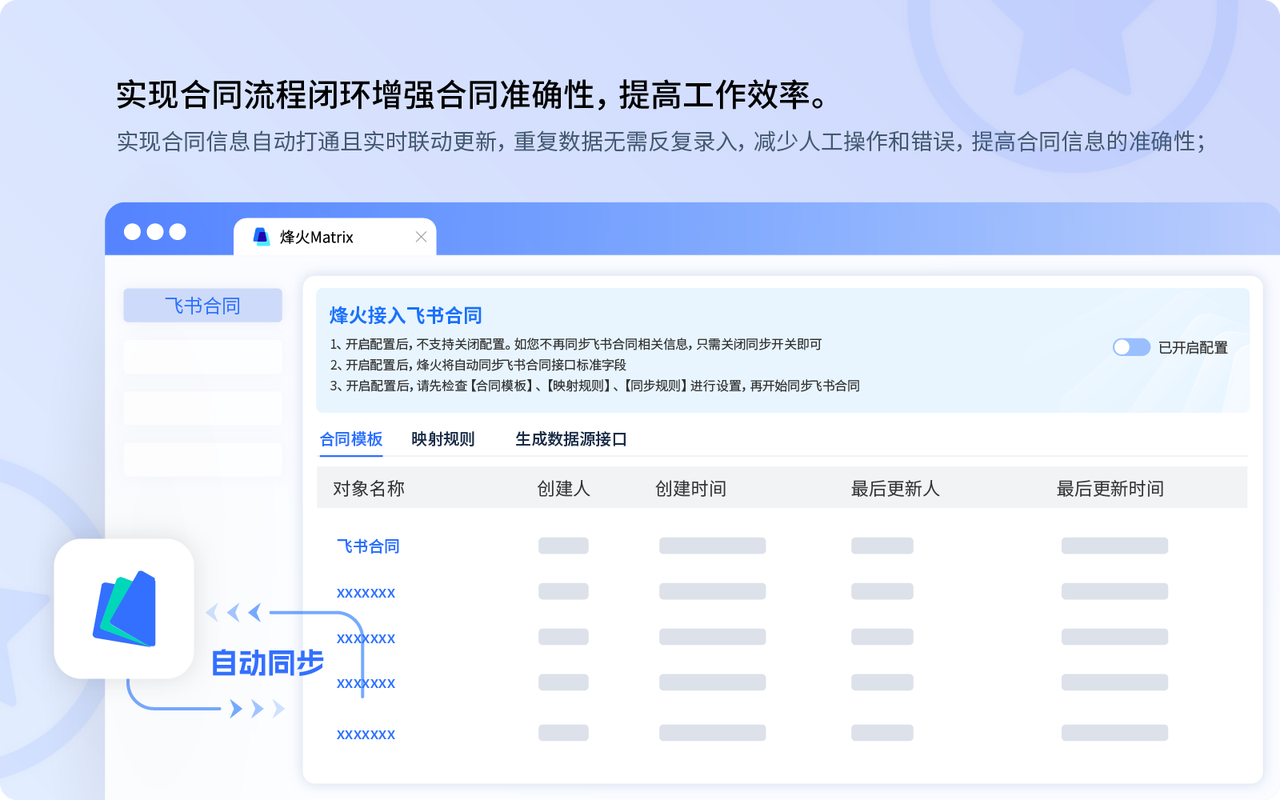Image resolution: width=1280 pixels, height=800 pixels.
Task: Click the 创建时间 column header
Action: click(x=690, y=489)
